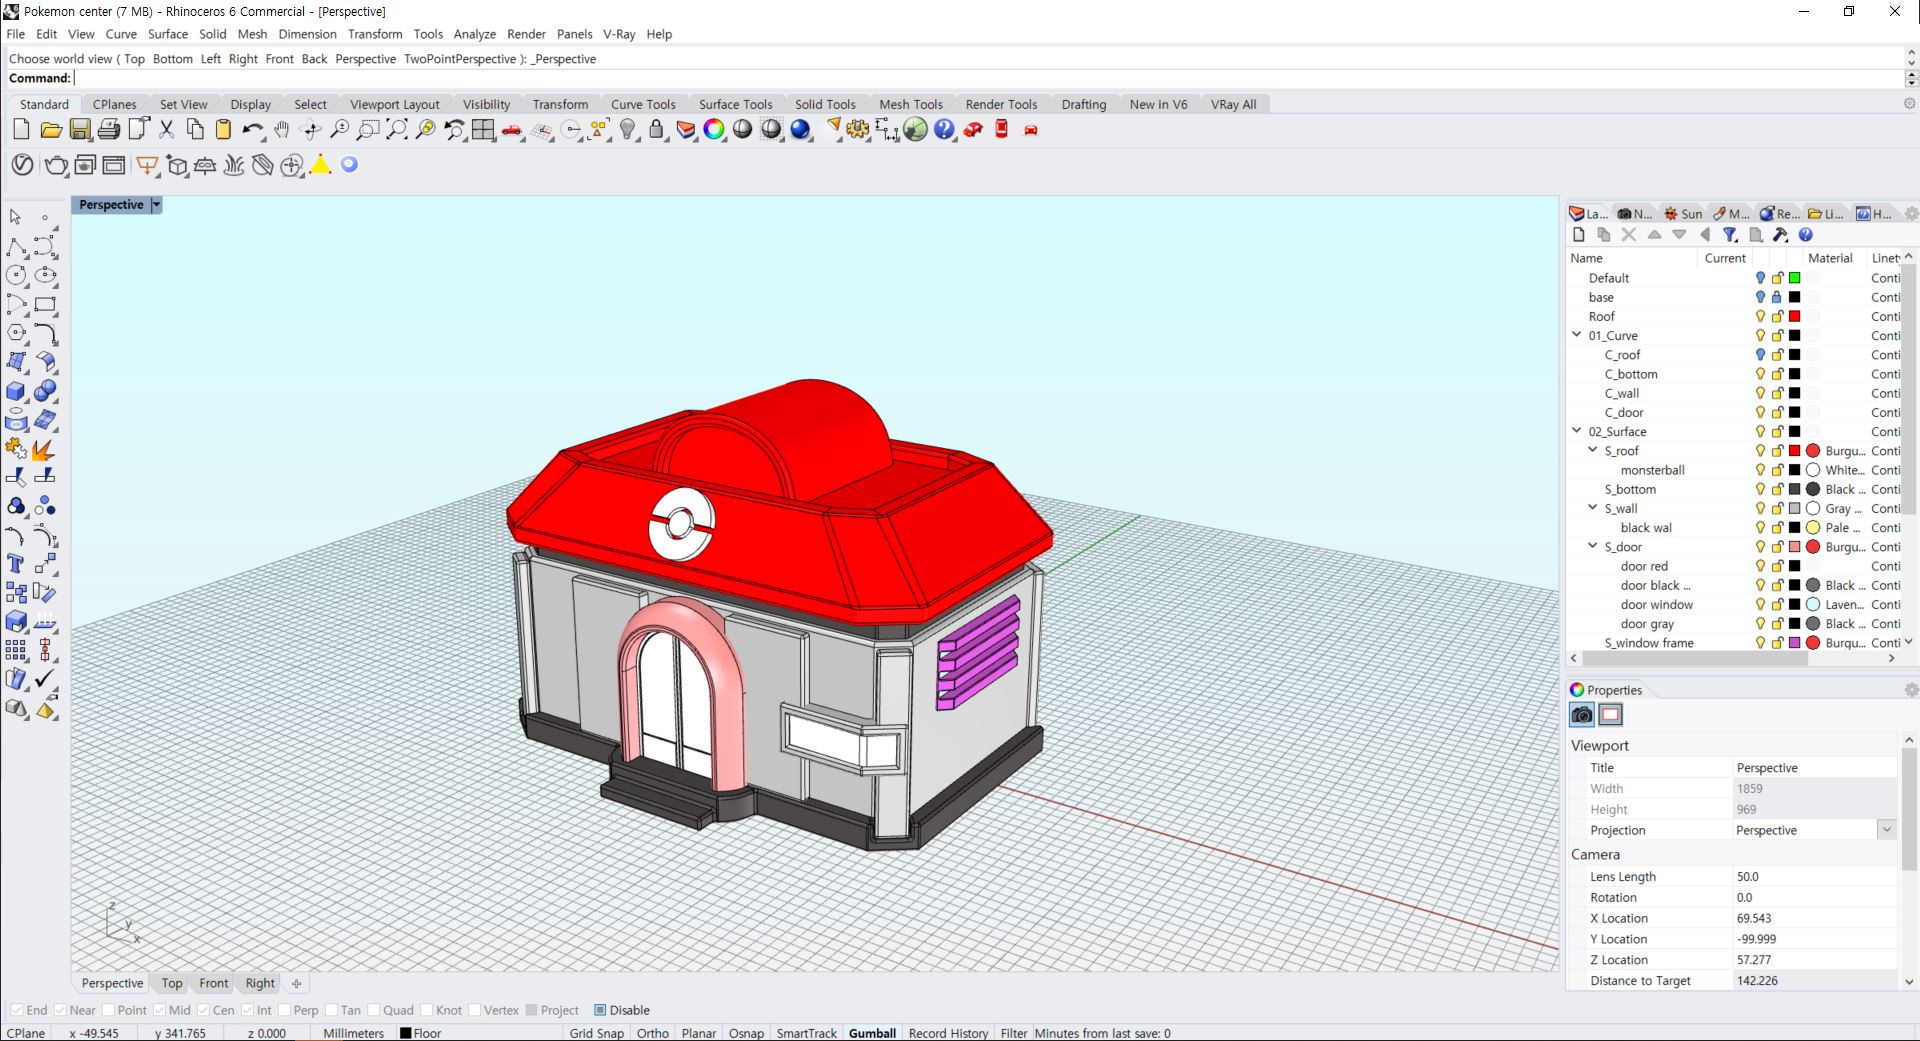The width and height of the screenshot is (1920, 1041).
Task: Change the purple S_window frame color swatch
Action: pos(1795,643)
